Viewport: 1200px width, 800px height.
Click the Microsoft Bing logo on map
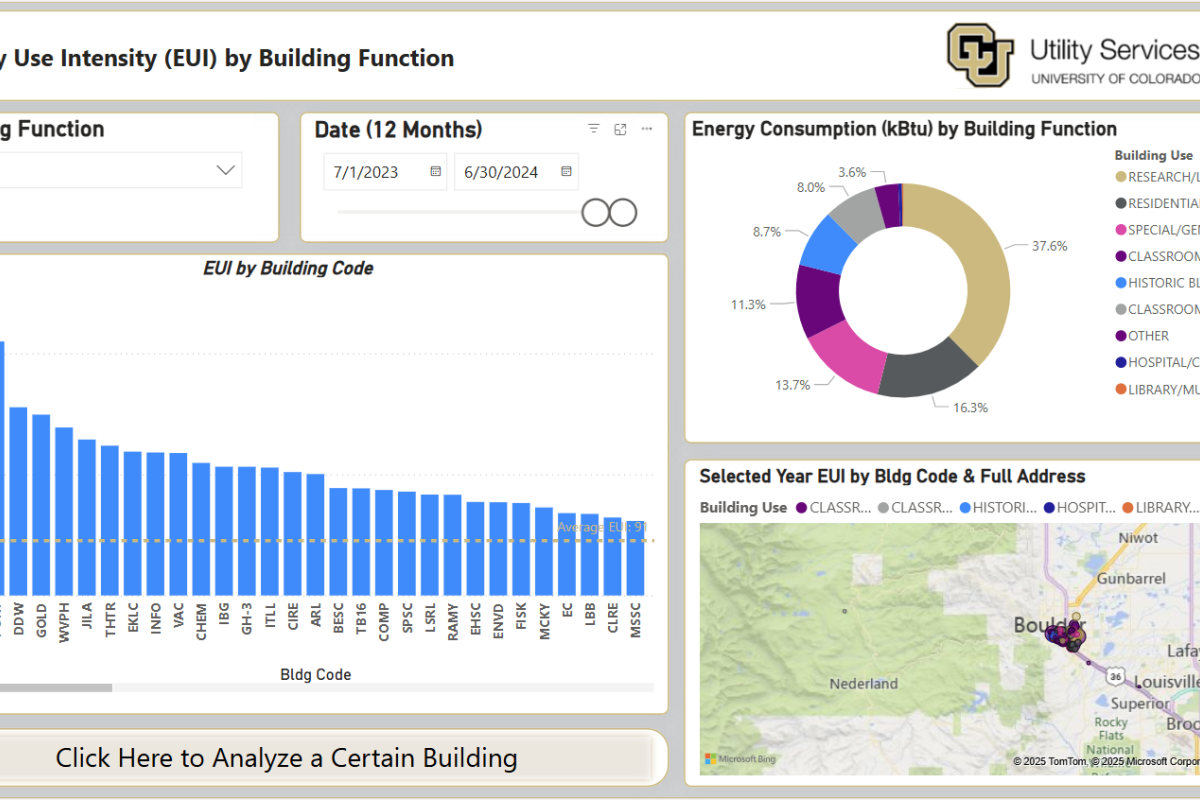point(740,759)
